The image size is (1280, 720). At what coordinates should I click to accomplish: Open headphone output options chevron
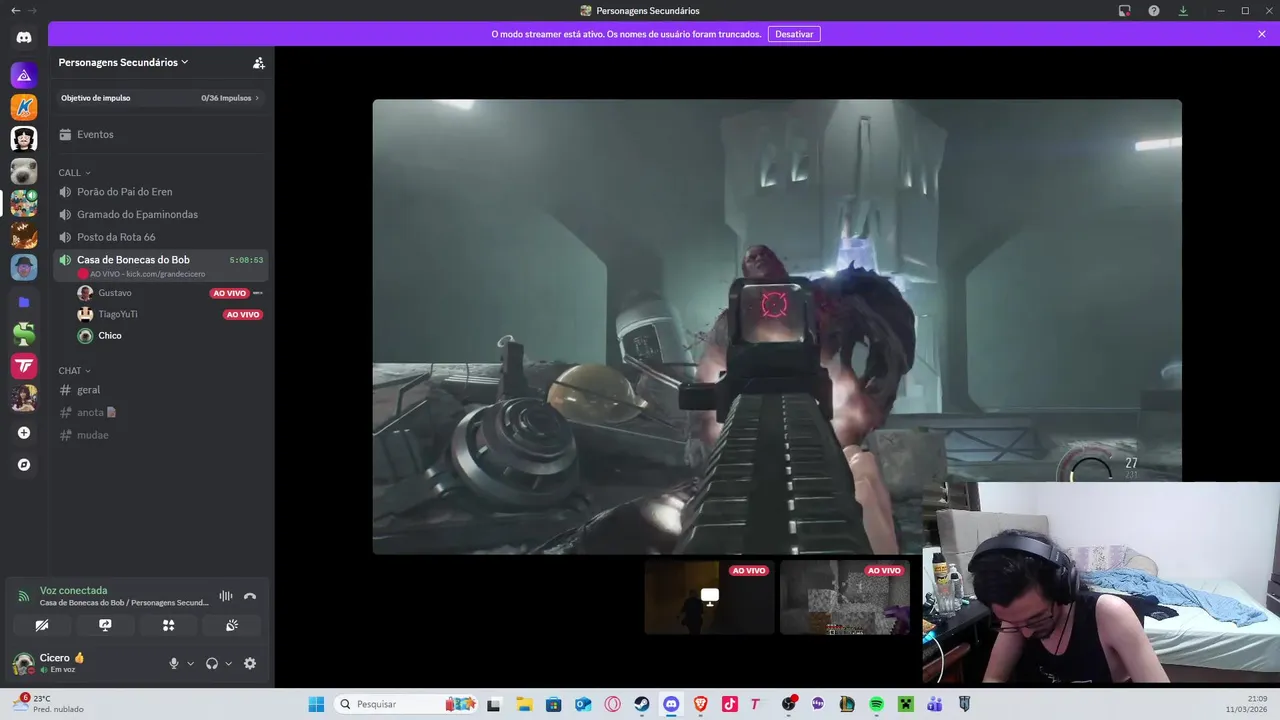point(228,663)
